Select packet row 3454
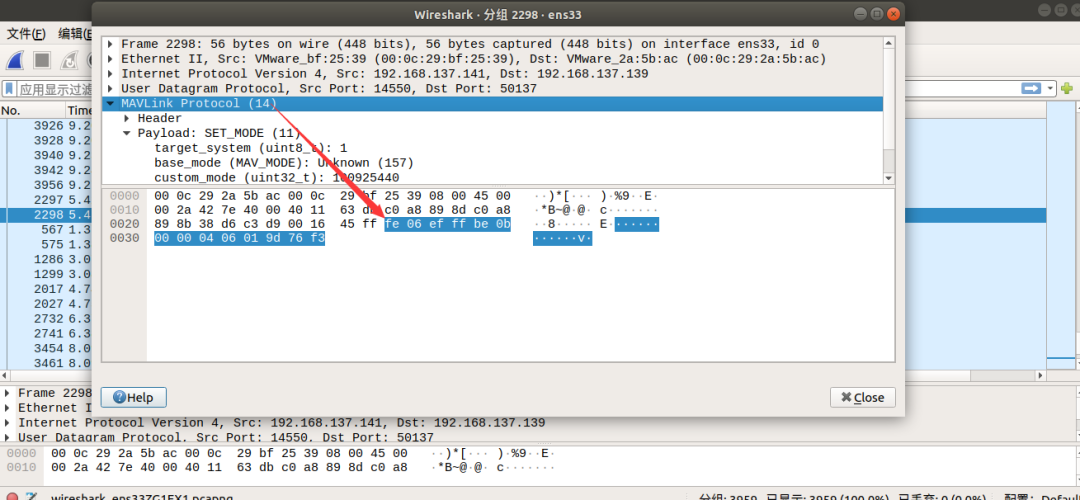The height and width of the screenshot is (500, 1080). tap(46, 348)
